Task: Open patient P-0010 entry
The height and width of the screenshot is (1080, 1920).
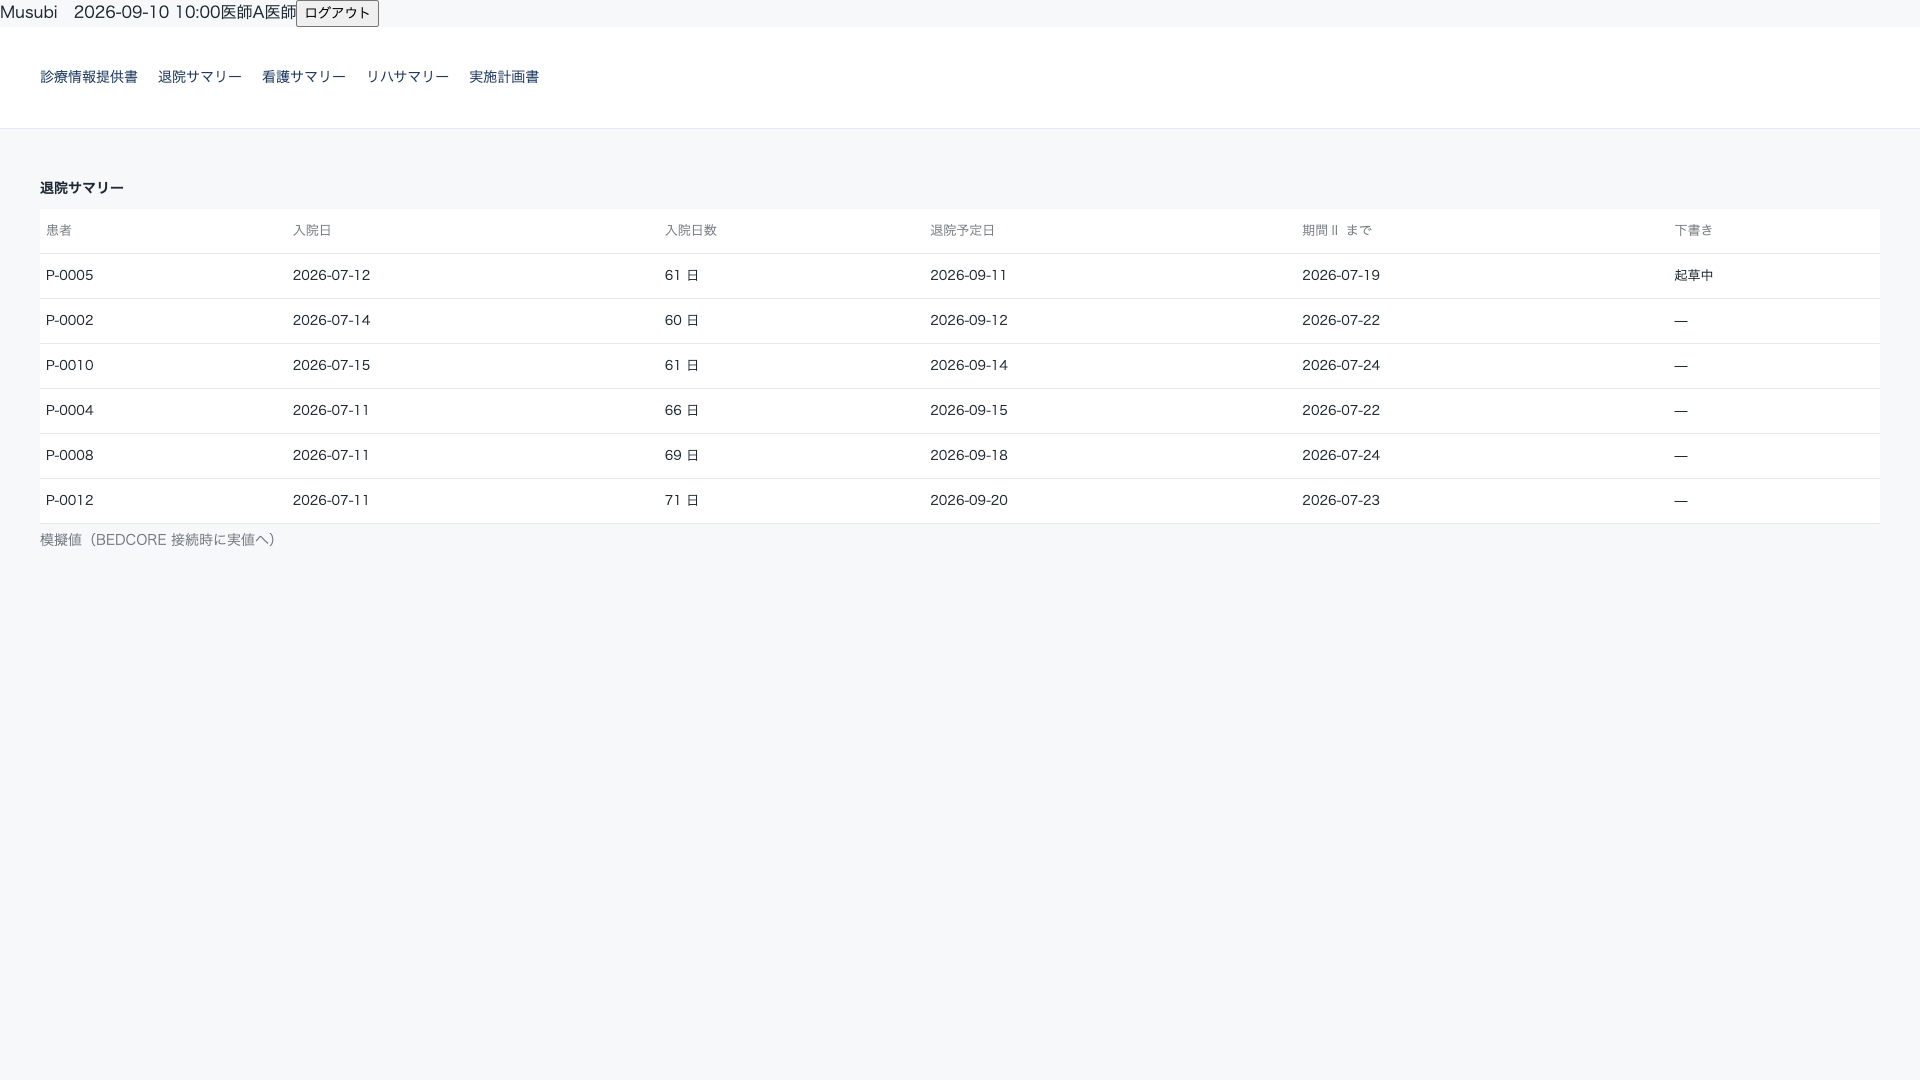Action: (960, 366)
